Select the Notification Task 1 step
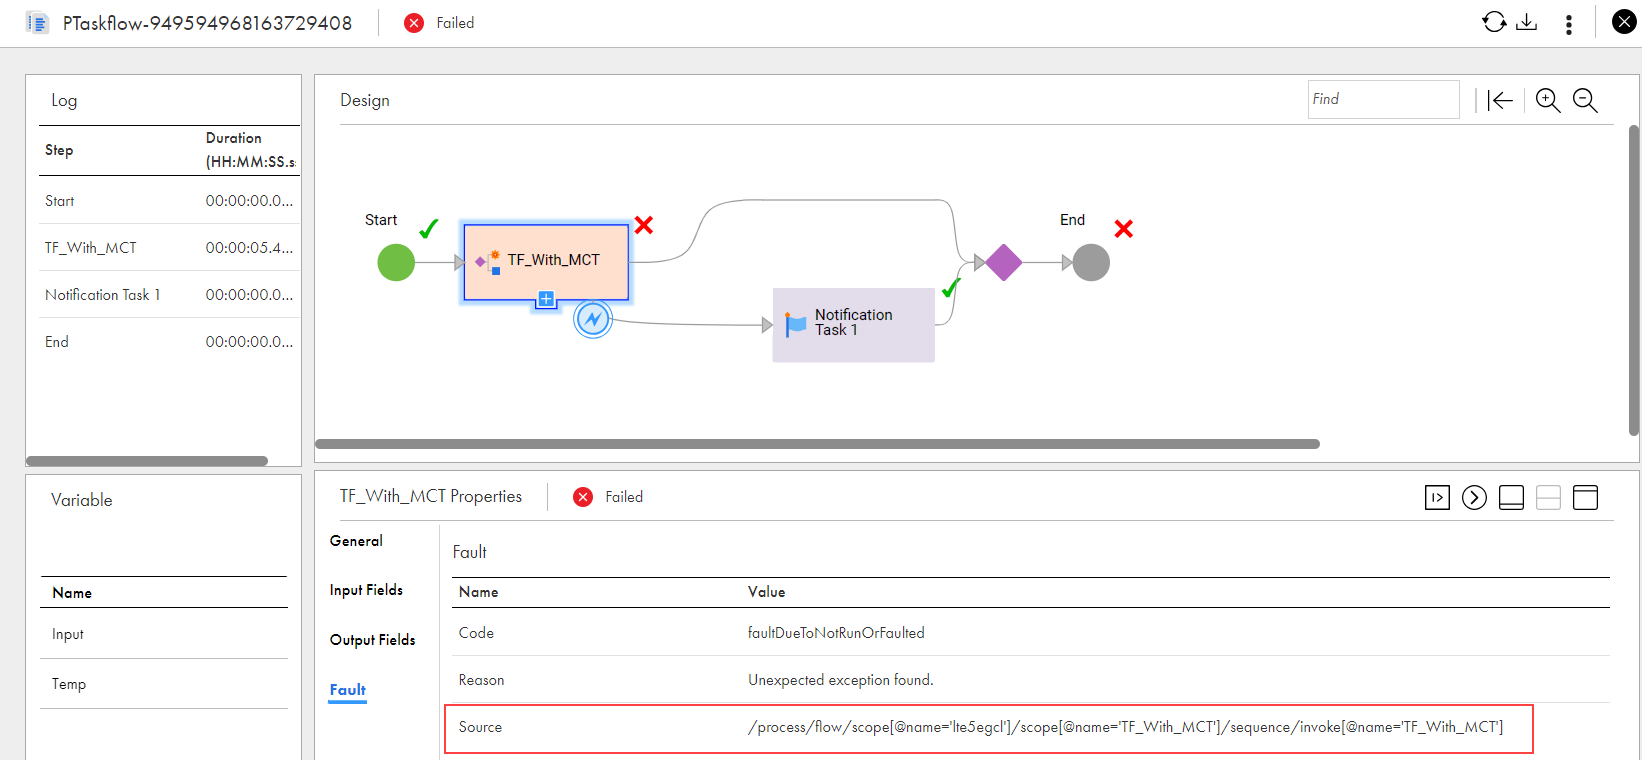1642x760 pixels. point(853,324)
